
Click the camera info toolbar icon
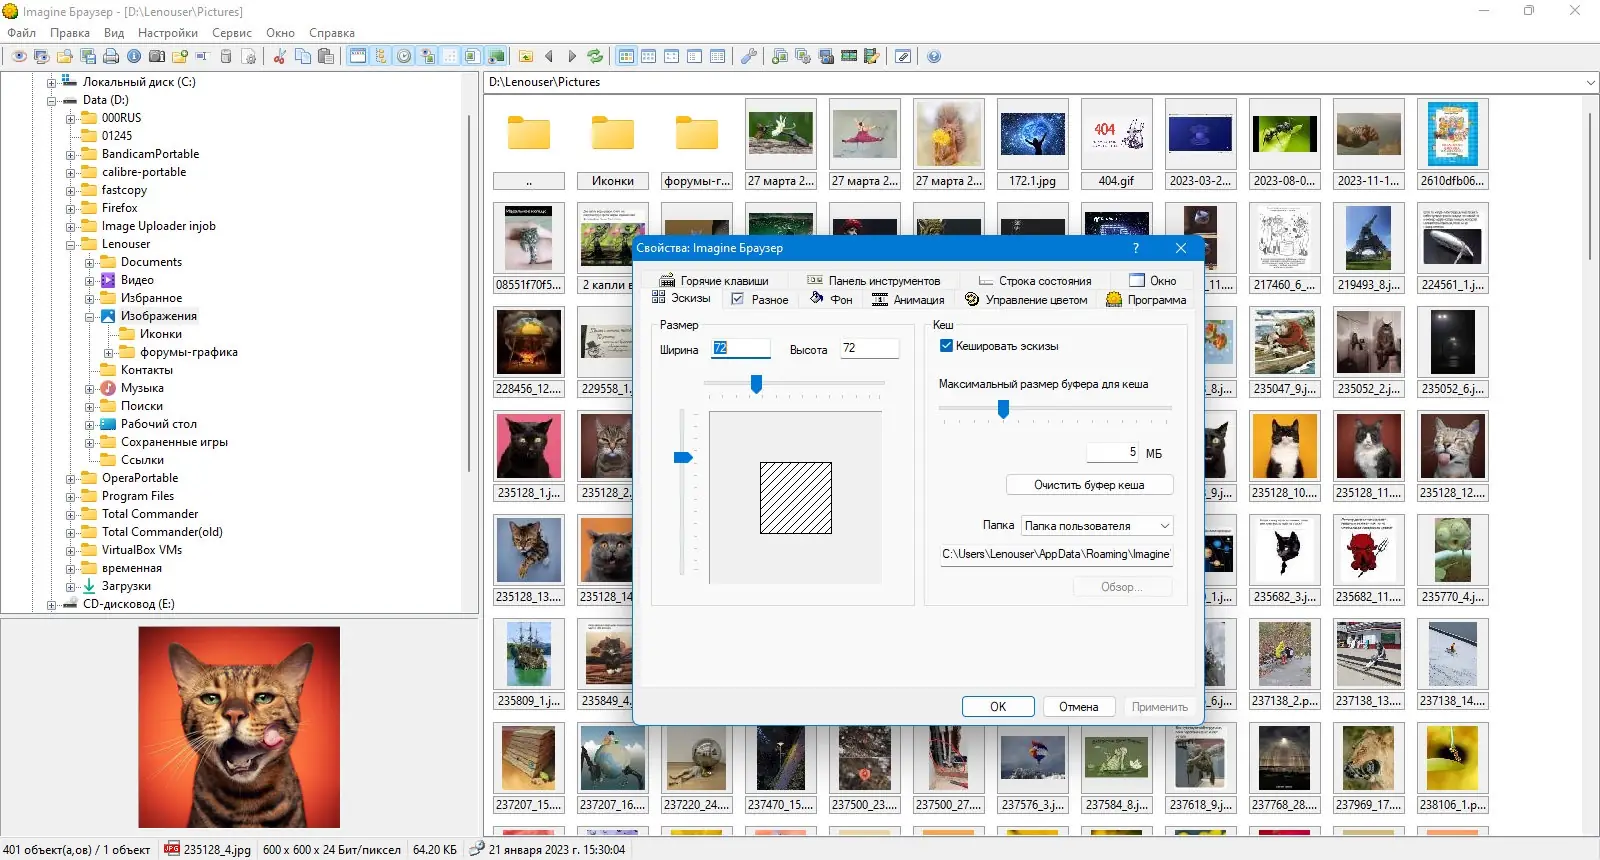coord(157,57)
